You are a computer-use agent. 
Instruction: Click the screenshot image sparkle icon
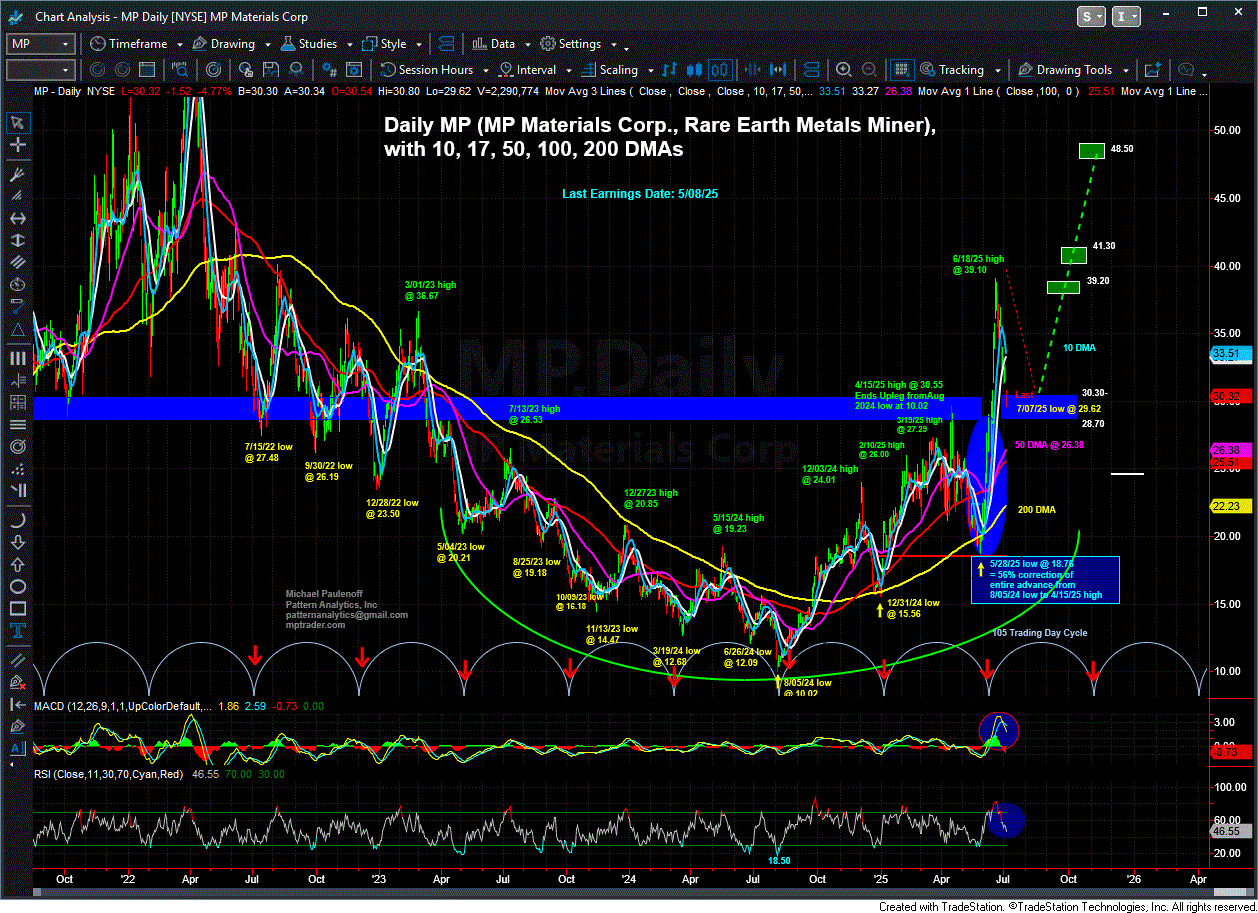tap(1153, 70)
